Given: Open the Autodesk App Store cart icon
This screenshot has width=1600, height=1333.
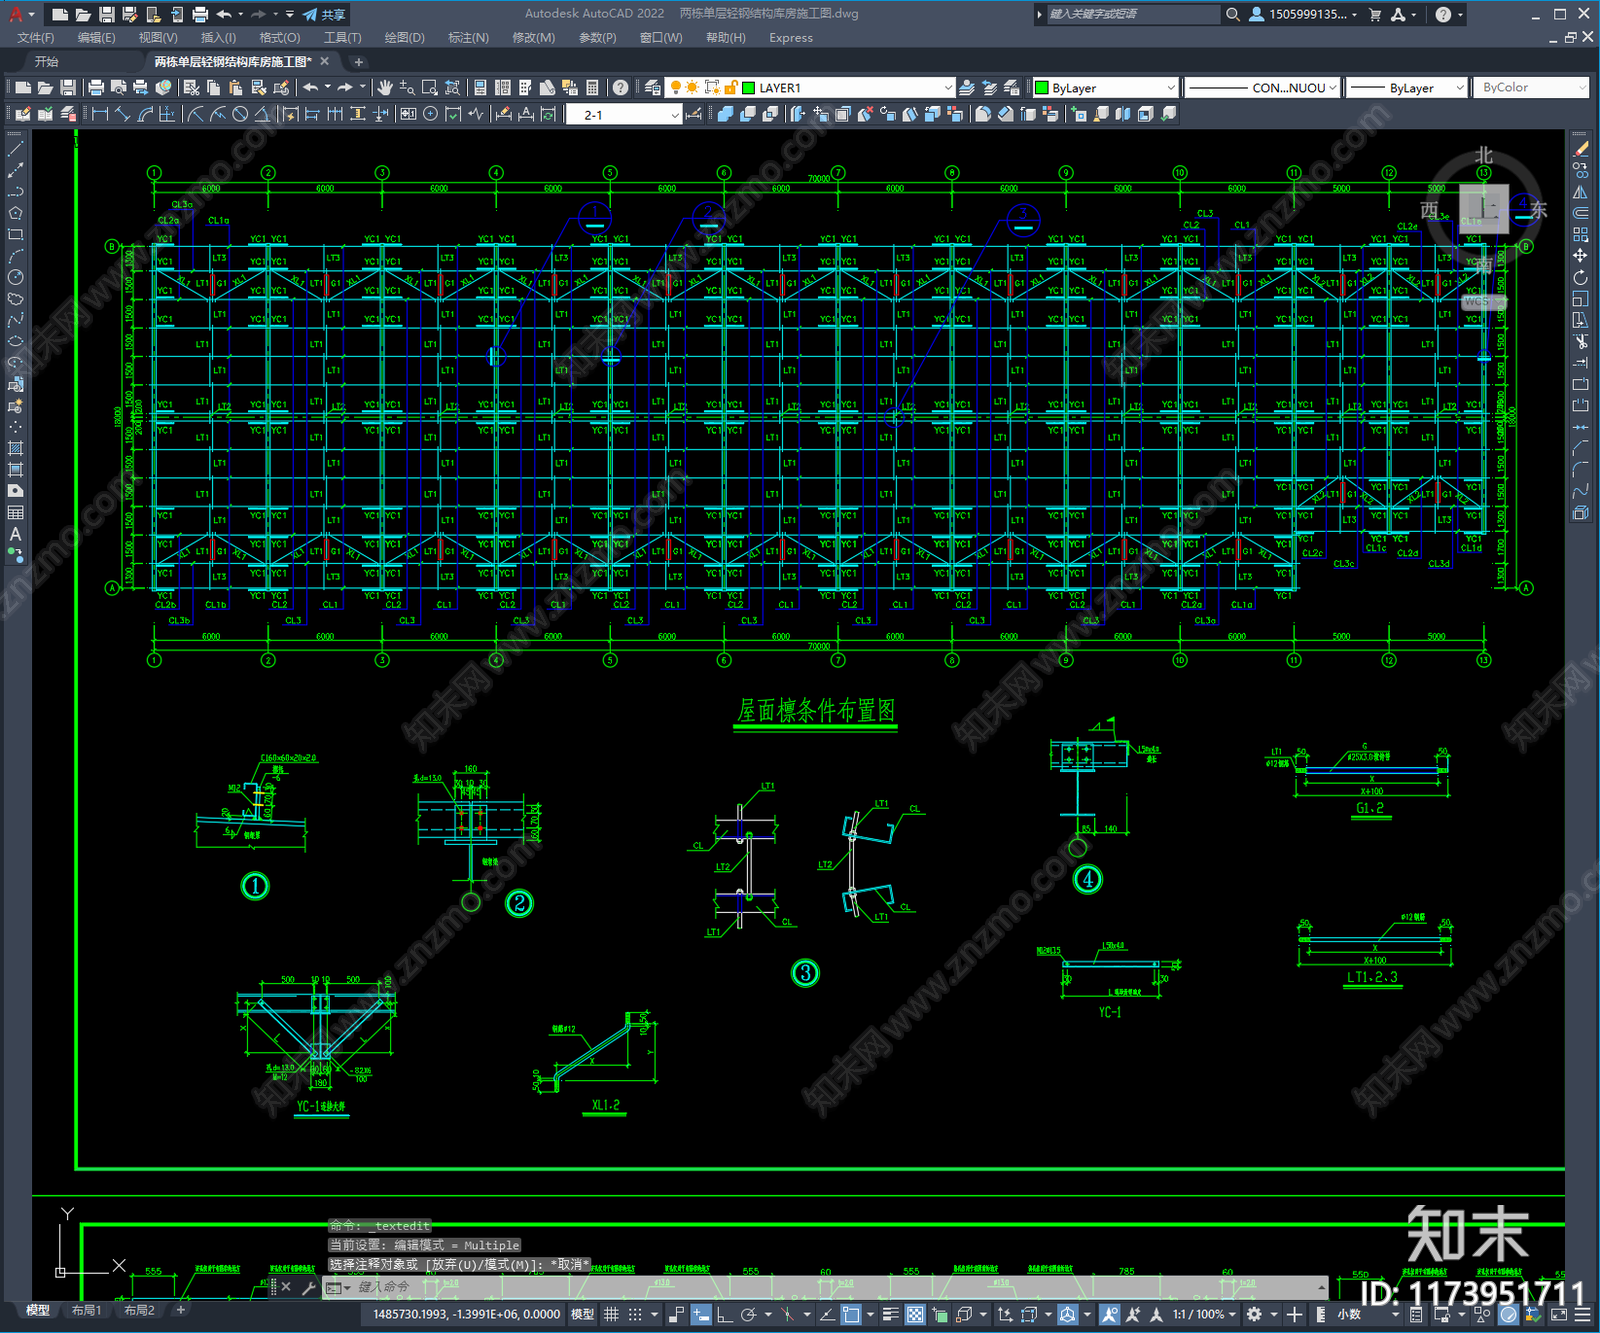Looking at the screenshot, I should (1374, 14).
